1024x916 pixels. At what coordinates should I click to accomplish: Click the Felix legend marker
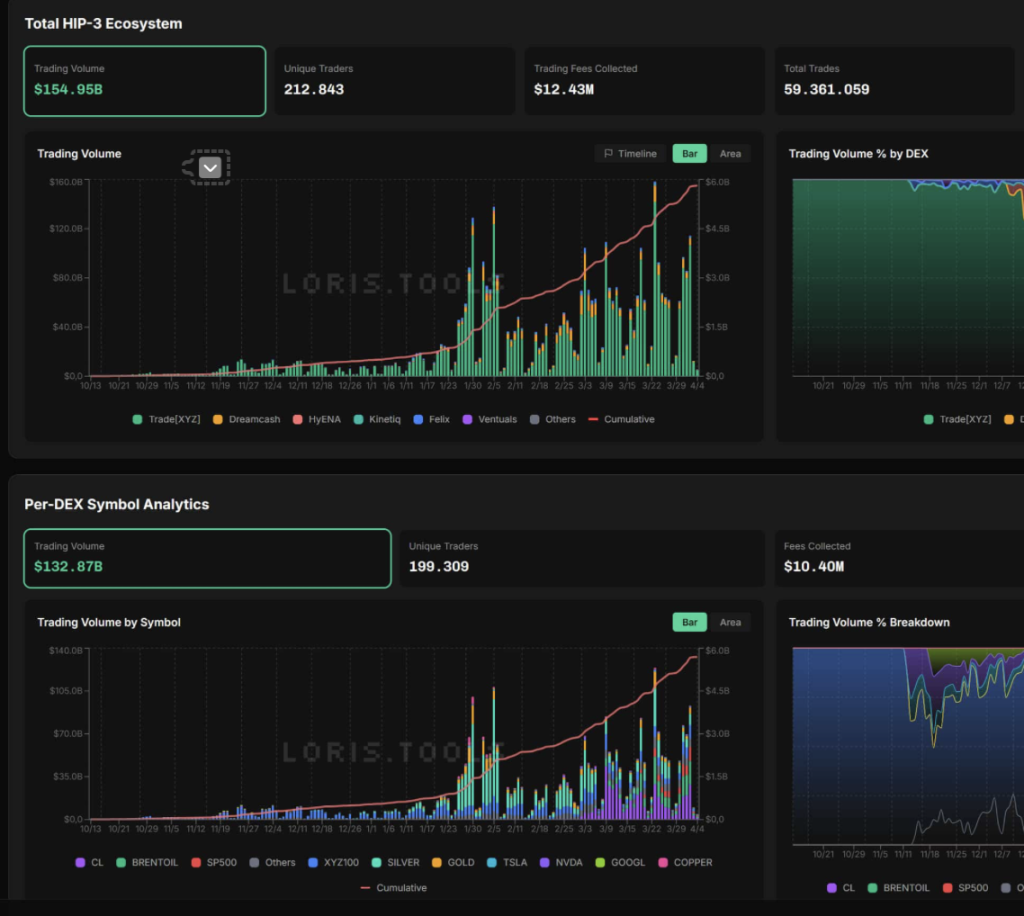(x=419, y=419)
